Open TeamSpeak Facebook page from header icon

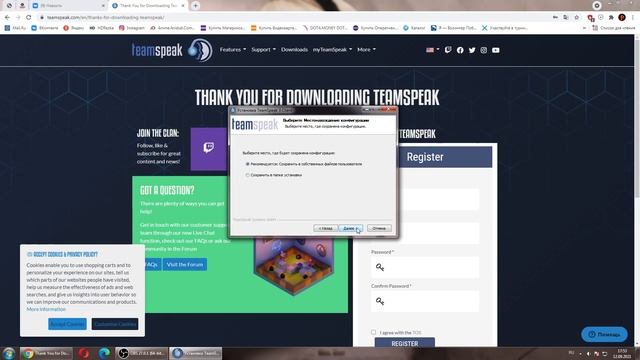tap(460, 50)
